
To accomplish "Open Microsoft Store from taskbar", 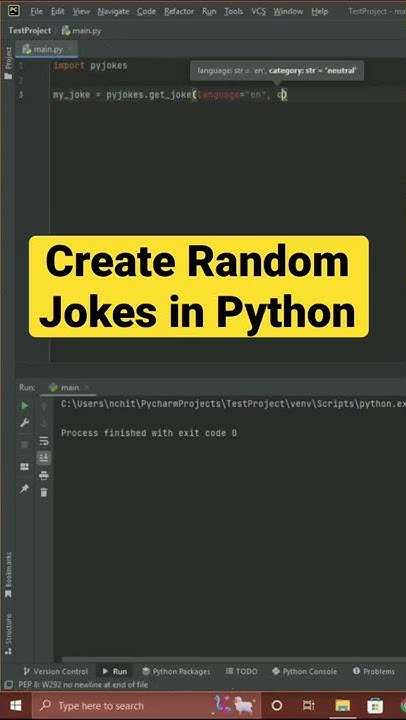I will [375, 706].
